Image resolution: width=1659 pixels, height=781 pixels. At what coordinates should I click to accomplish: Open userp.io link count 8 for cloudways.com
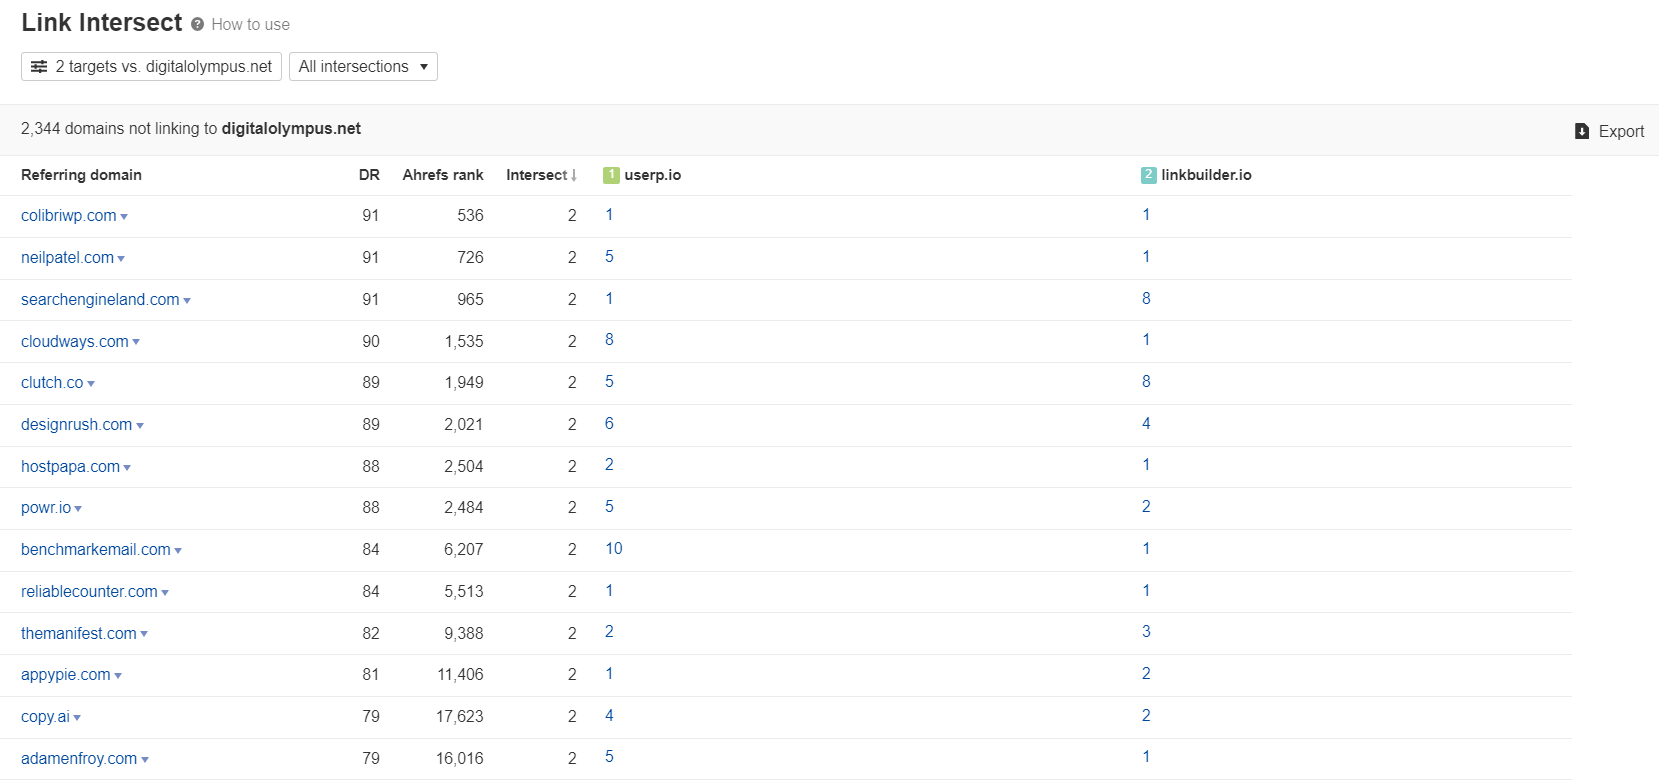point(609,340)
